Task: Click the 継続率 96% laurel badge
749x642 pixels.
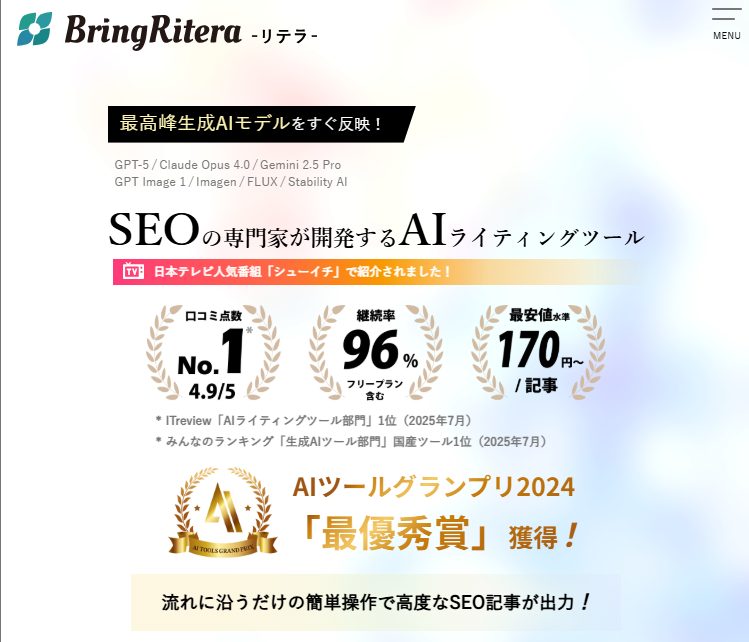Action: pos(375,353)
